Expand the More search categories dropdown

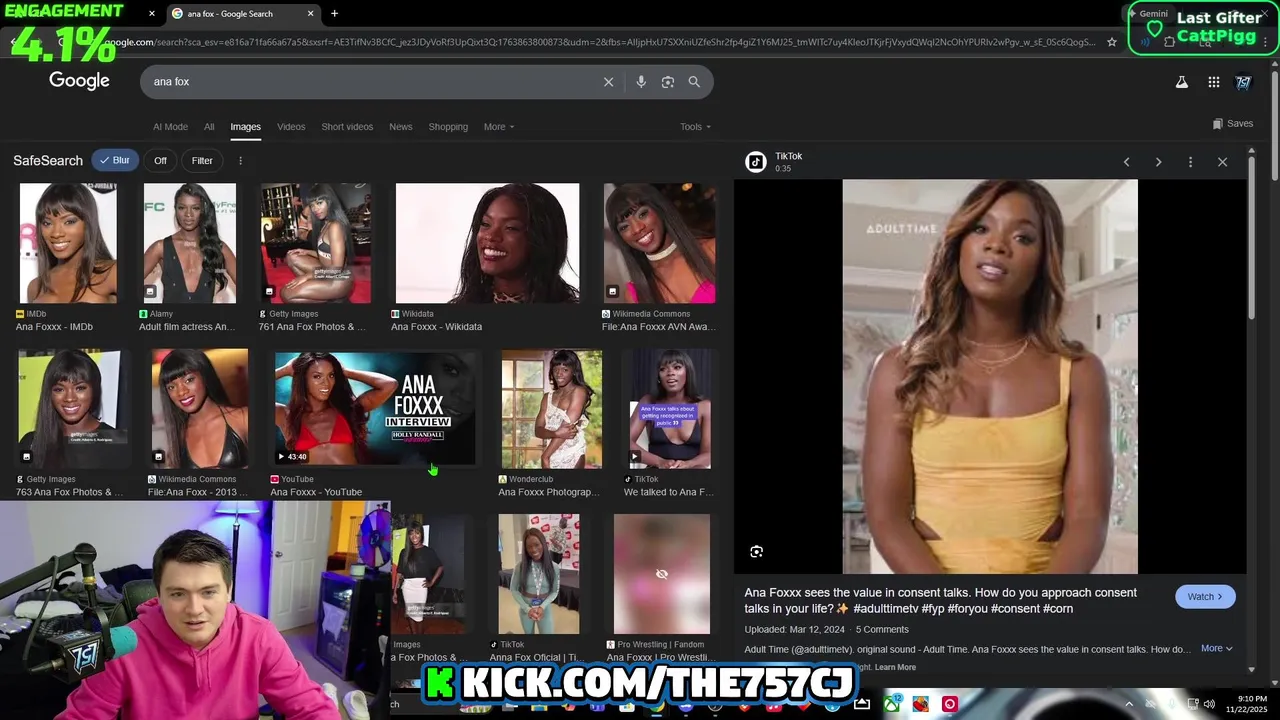click(x=498, y=127)
